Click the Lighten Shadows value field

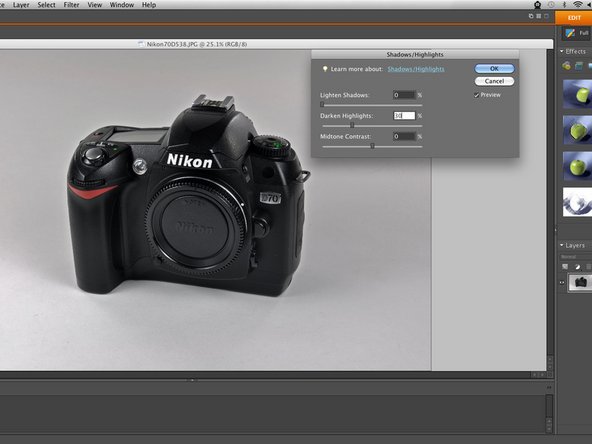click(404, 95)
